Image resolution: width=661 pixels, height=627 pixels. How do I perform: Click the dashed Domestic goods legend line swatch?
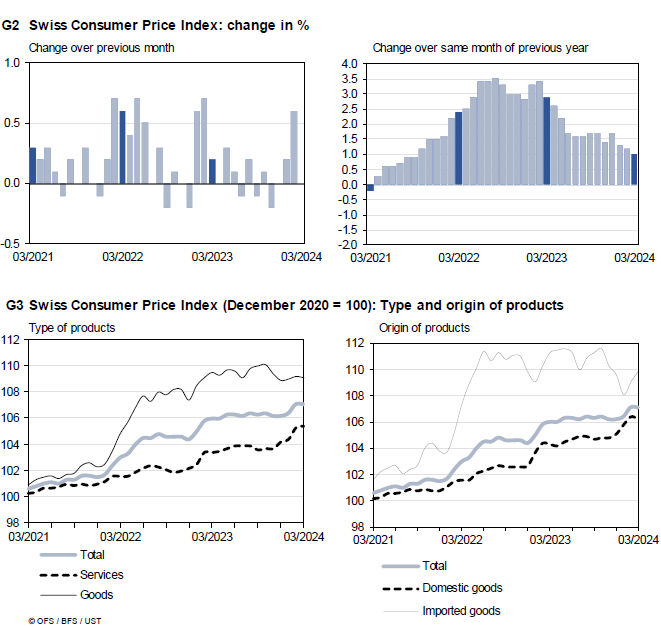point(403,588)
